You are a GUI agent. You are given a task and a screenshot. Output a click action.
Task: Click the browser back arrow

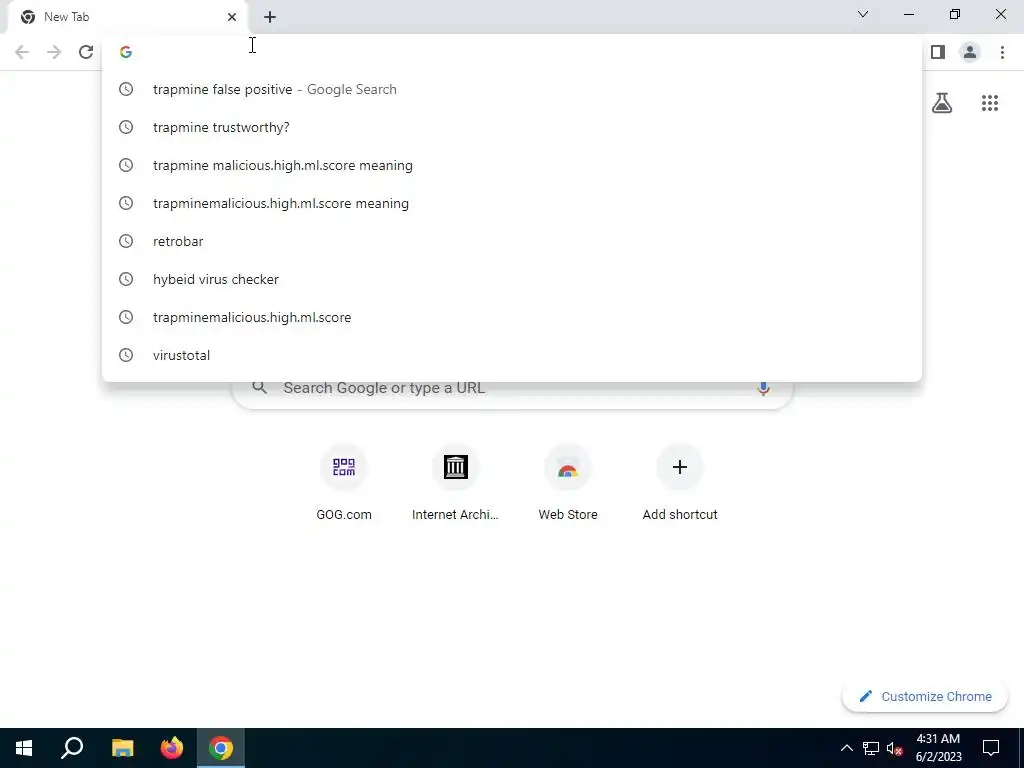coord(22,52)
